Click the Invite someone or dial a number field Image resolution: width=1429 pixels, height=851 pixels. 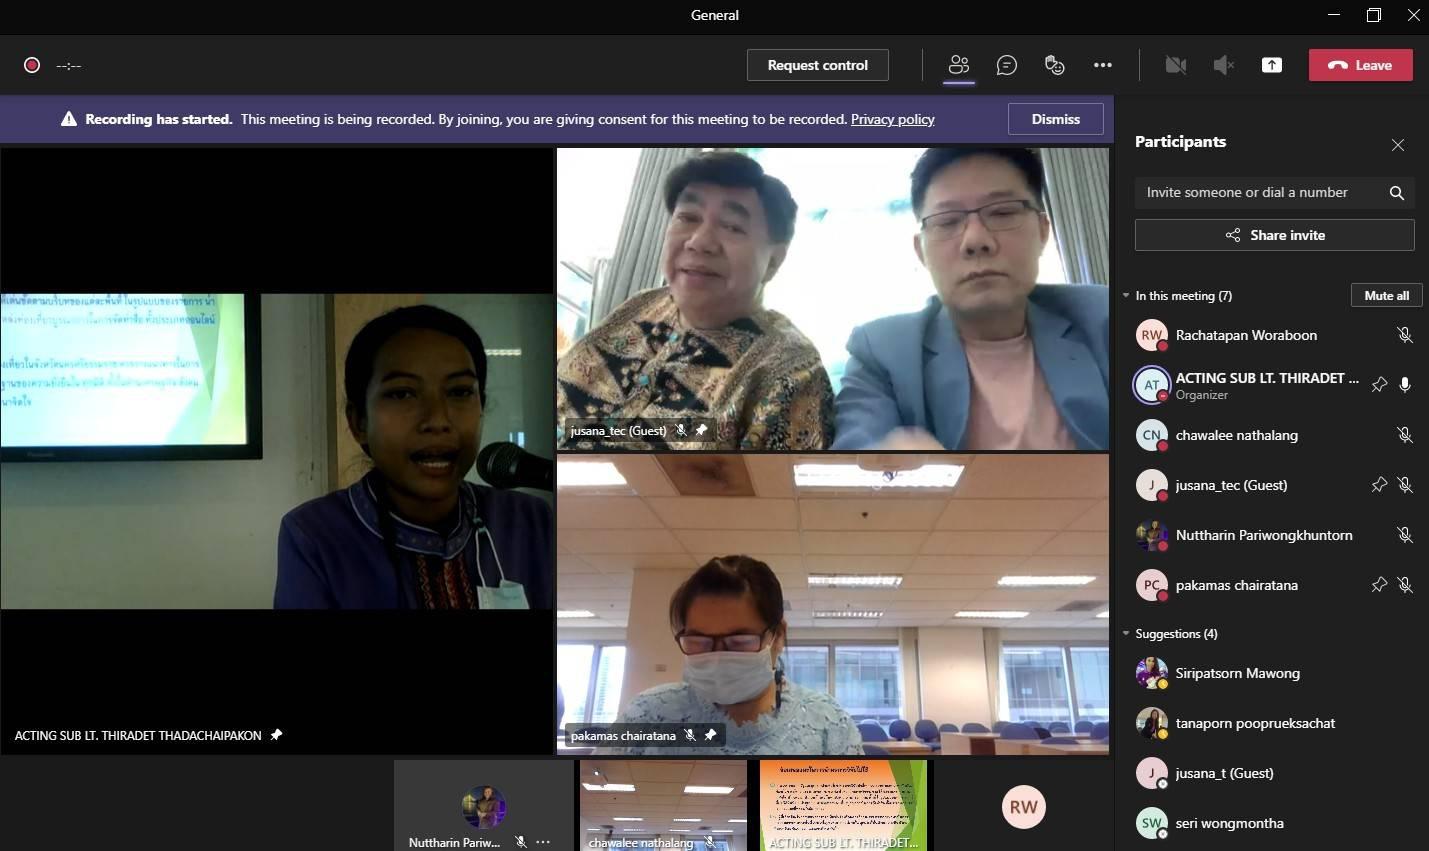click(1275, 192)
